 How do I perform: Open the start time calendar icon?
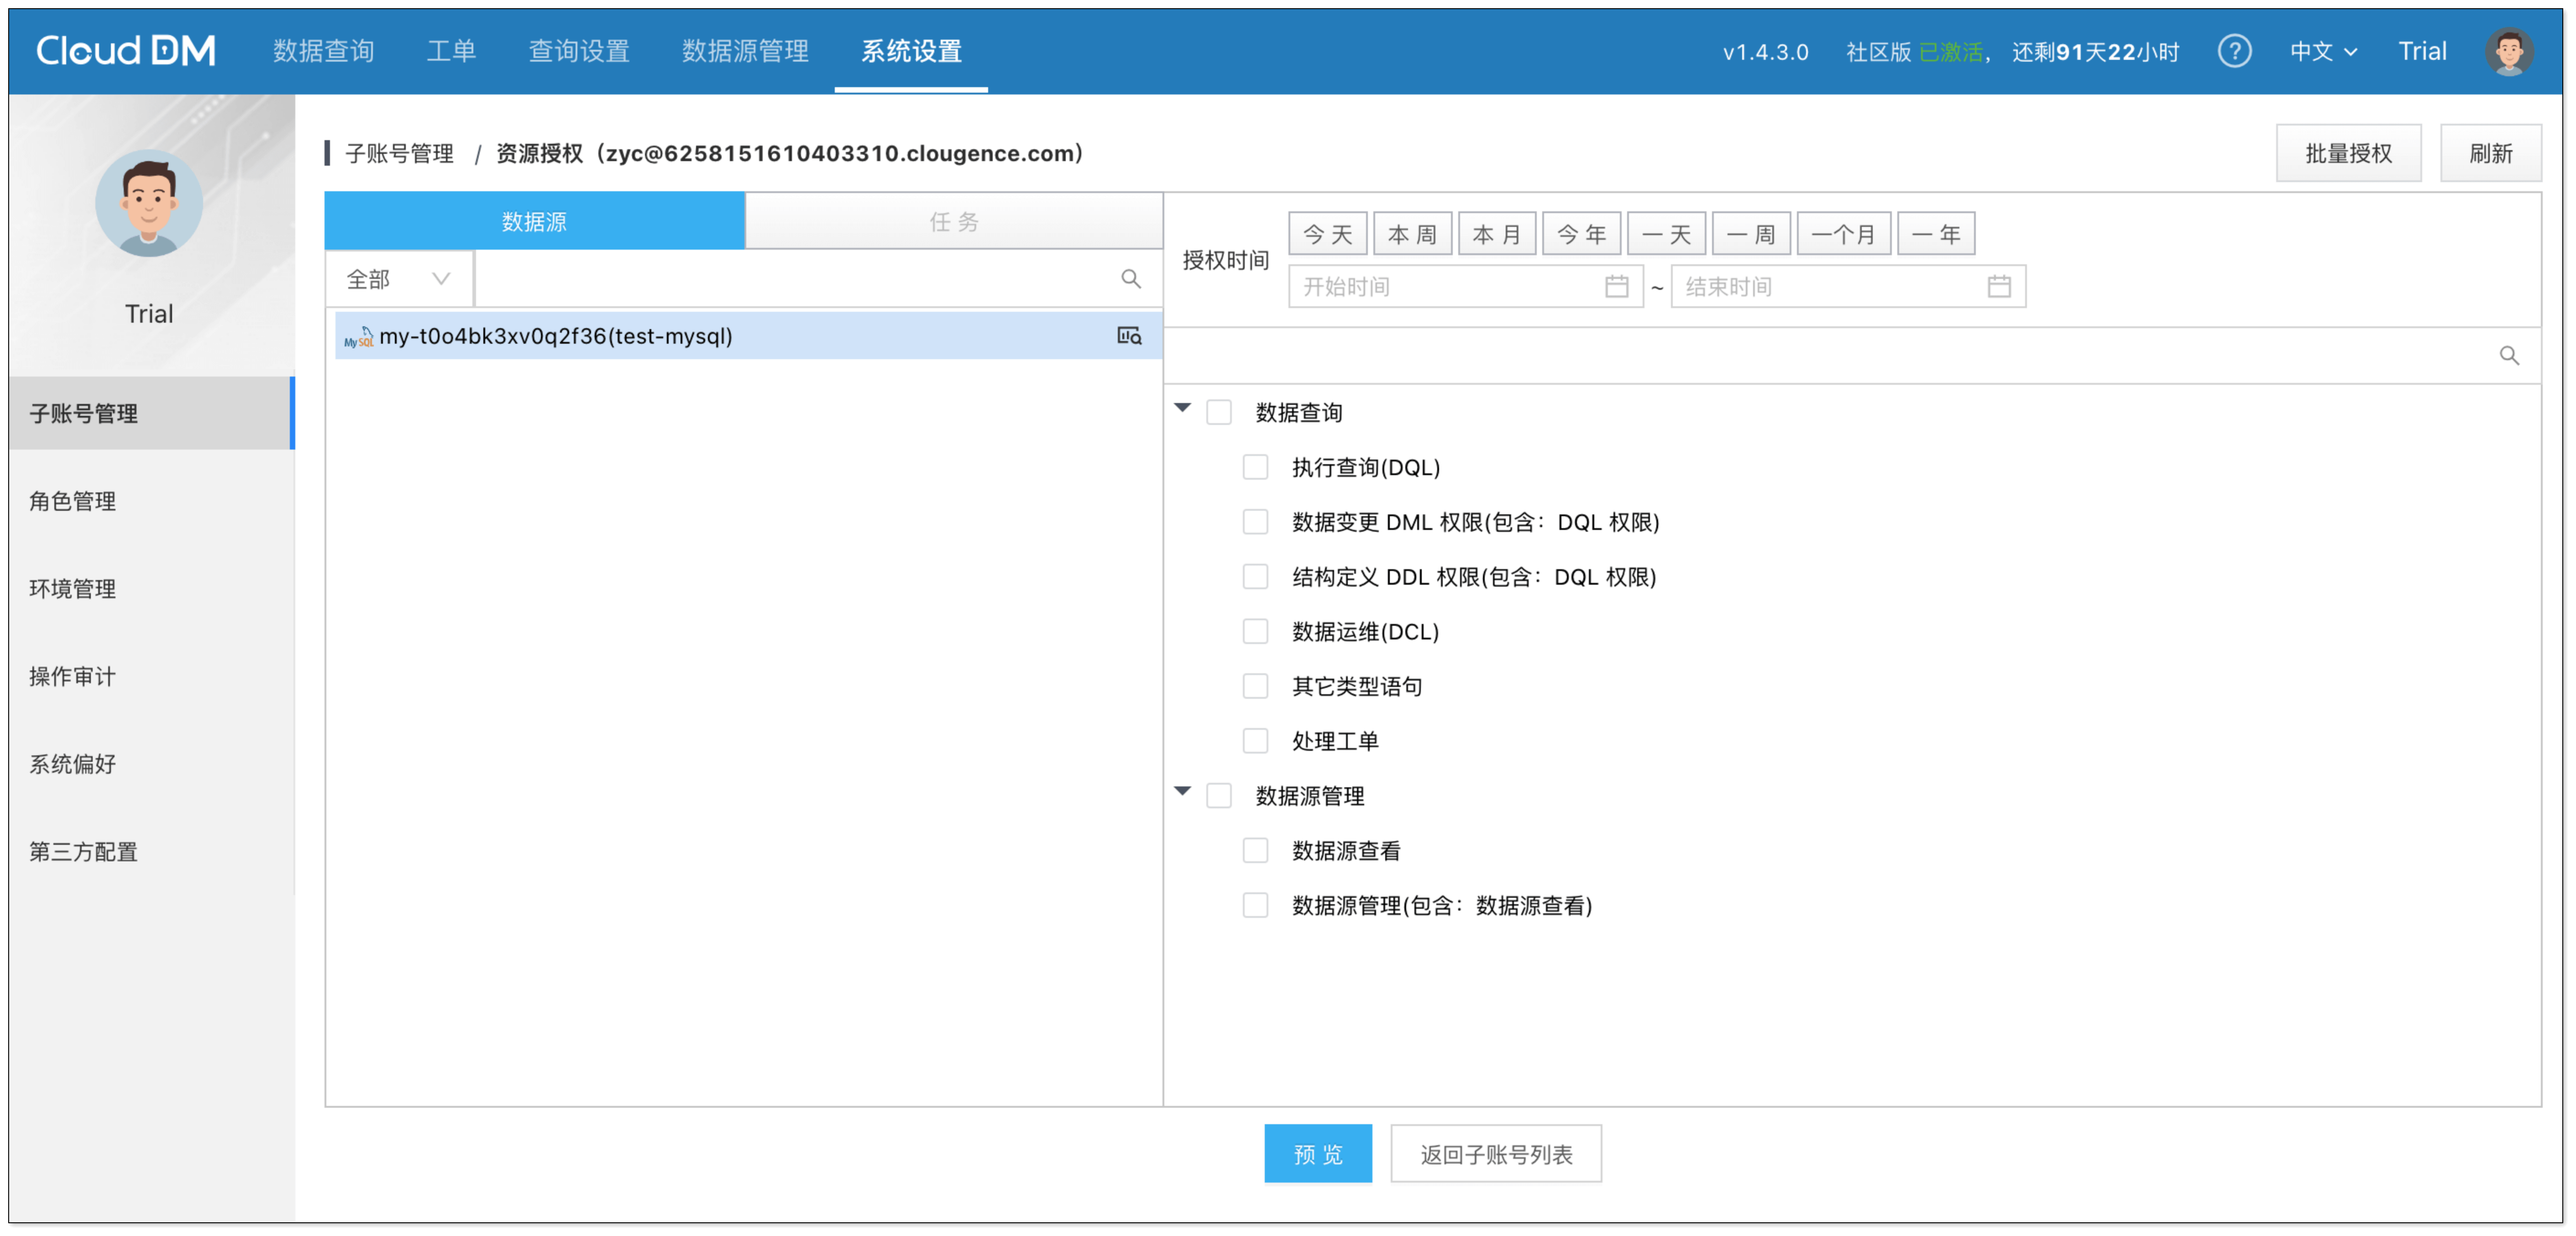(x=1616, y=287)
